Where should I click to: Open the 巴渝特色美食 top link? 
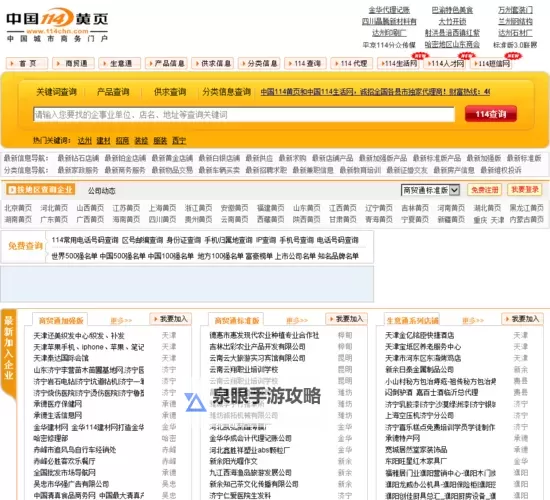coord(452,10)
